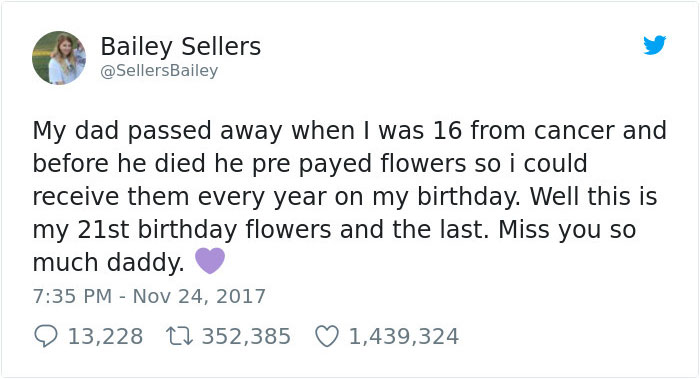Screen dimensions: 700x379
Task: View the 1,439,324 likes count
Action: tap(404, 336)
